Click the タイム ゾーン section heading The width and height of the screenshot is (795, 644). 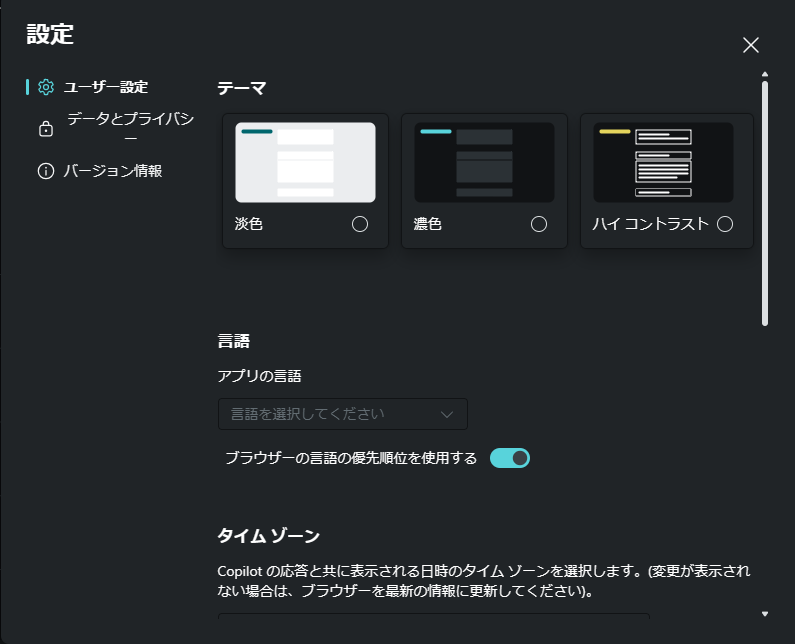269,535
